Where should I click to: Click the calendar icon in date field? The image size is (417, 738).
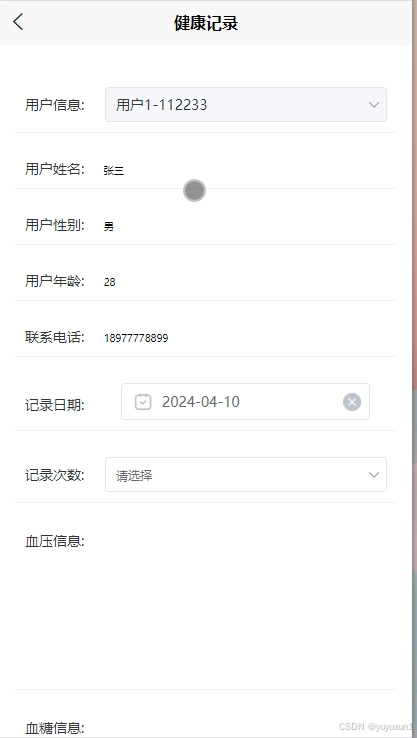(x=143, y=401)
